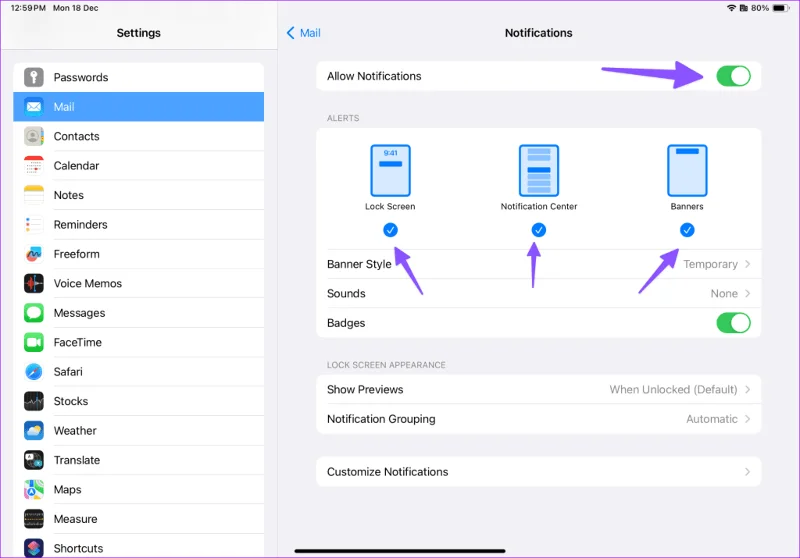Uncheck the Notification Center alert checkmark
The height and width of the screenshot is (558, 800).
click(539, 230)
